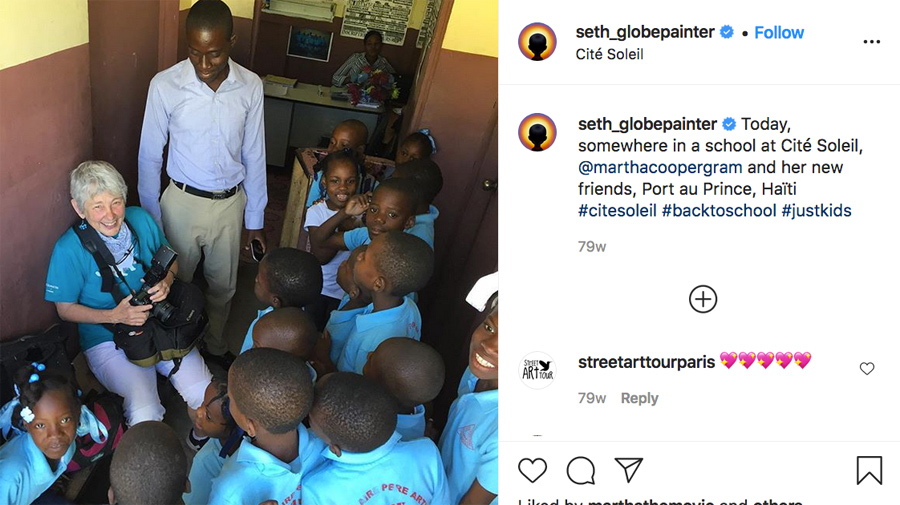
Task: Reply to the streetarttourparis comment
Action: (639, 398)
